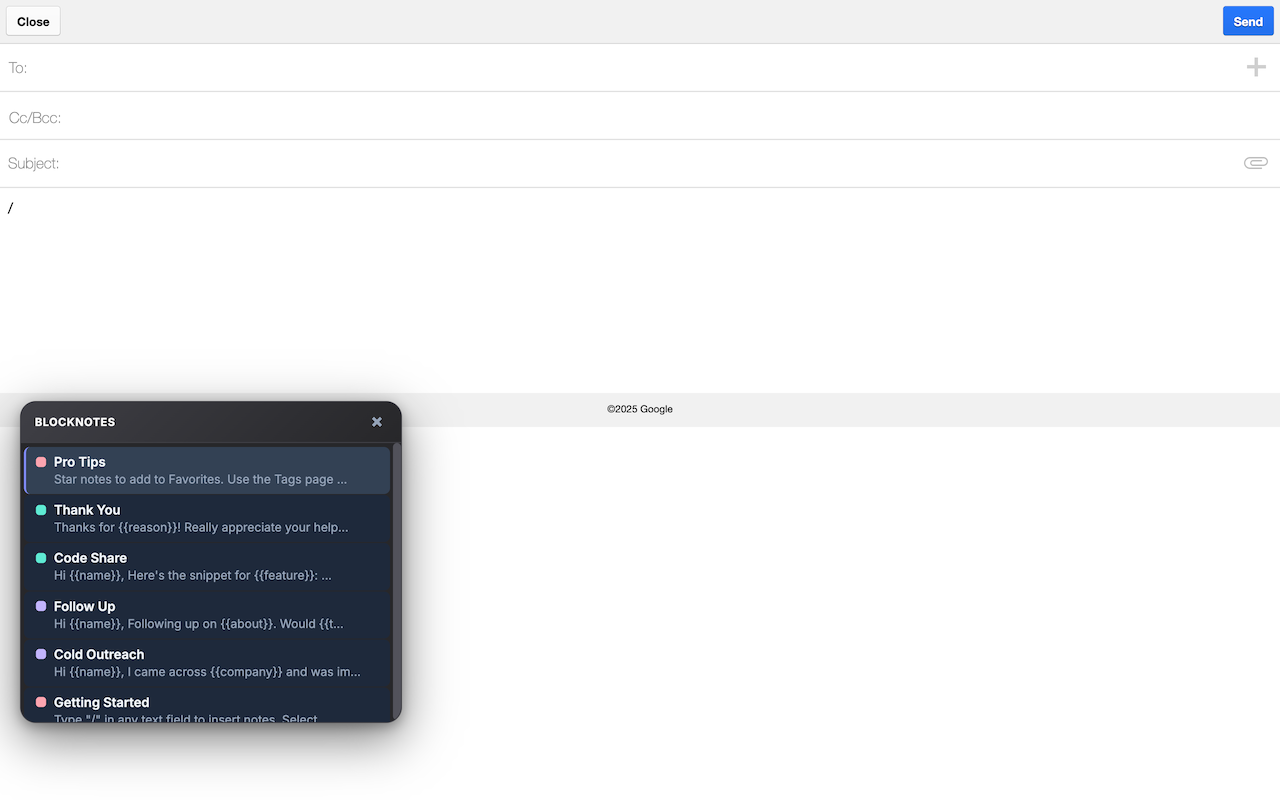Click the teal dot beside Code Share
Viewport: 1280px width, 800px height.
coord(40,558)
